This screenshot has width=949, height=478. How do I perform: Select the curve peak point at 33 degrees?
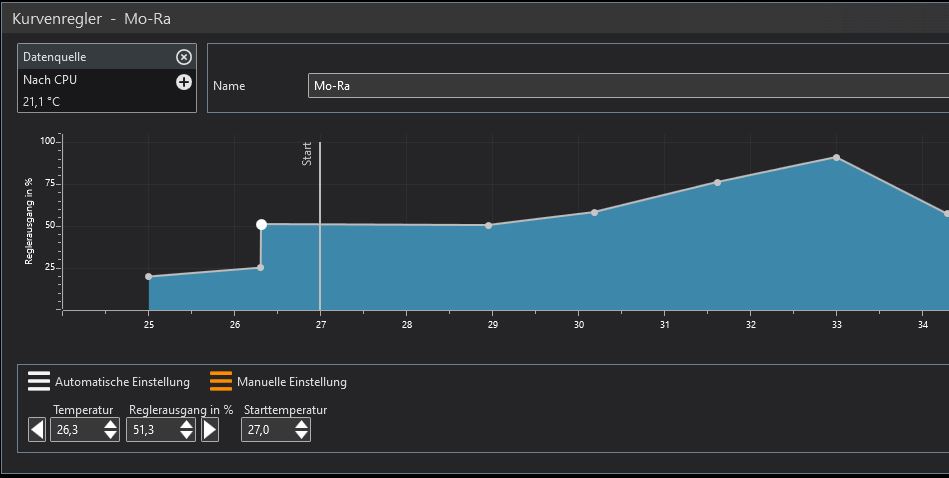(x=836, y=157)
